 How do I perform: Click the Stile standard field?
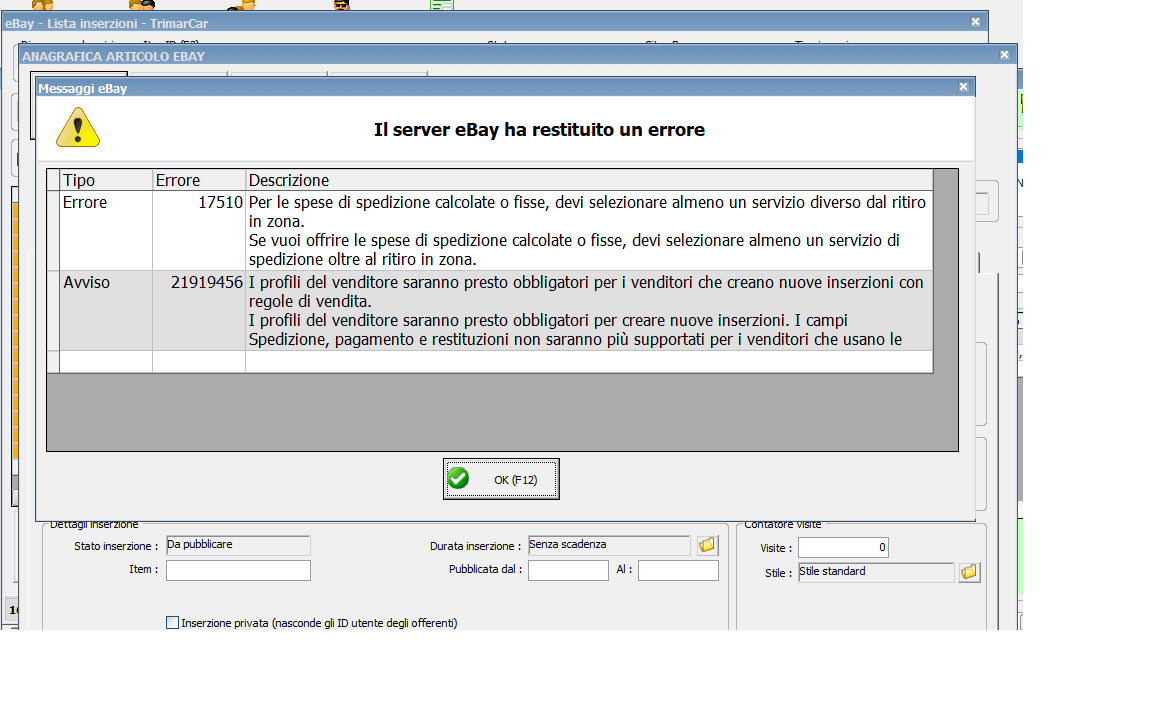(x=876, y=572)
